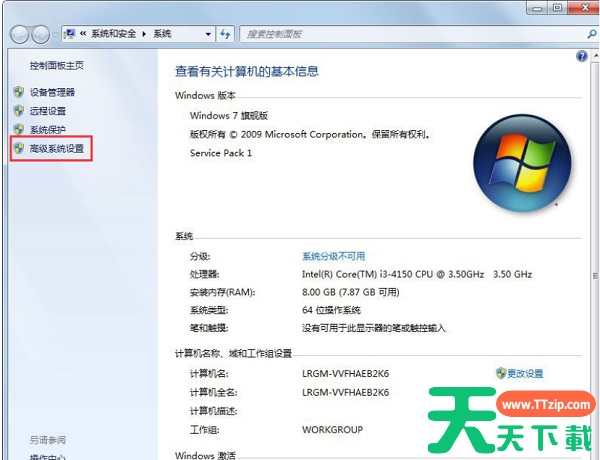Open 高级系统设置 link
The image size is (600, 460).
[x=58, y=149]
